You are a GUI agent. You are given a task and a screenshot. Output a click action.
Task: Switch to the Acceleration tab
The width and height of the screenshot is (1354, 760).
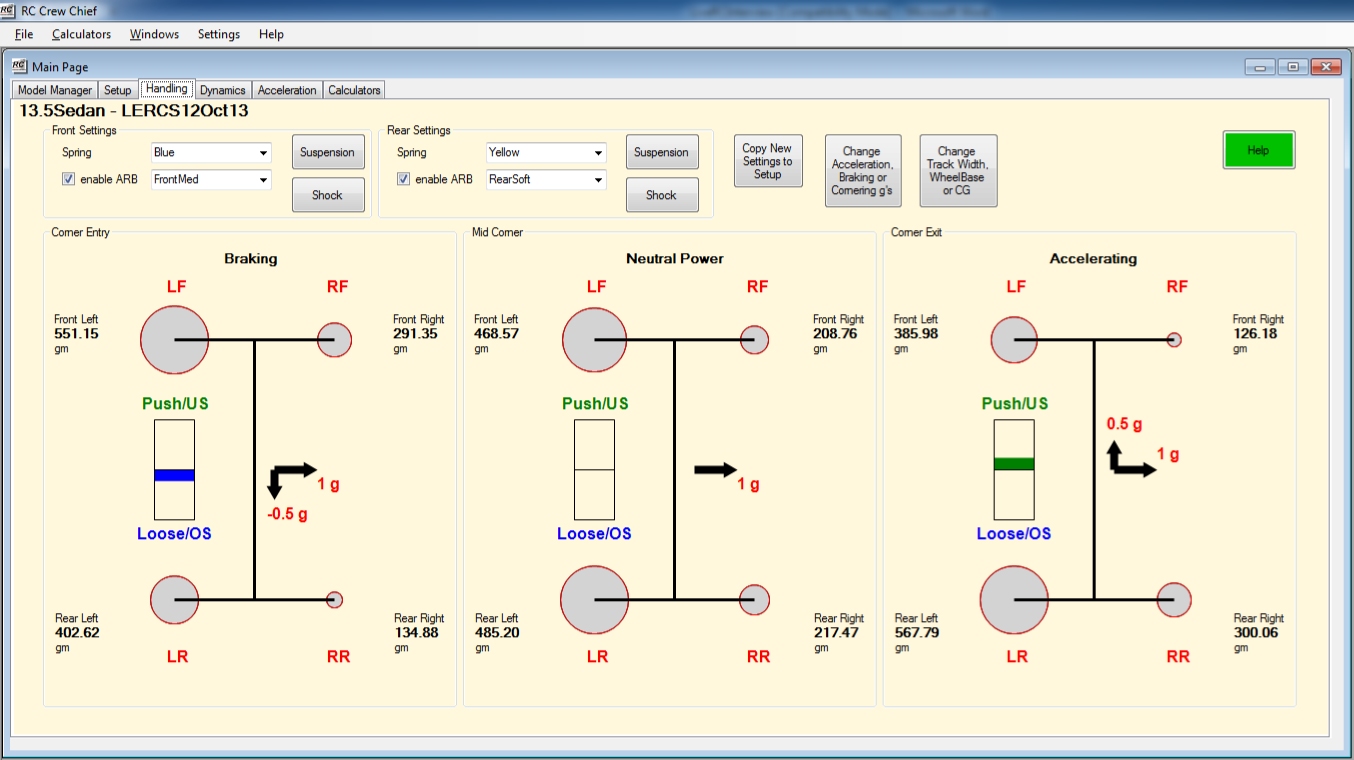click(287, 90)
